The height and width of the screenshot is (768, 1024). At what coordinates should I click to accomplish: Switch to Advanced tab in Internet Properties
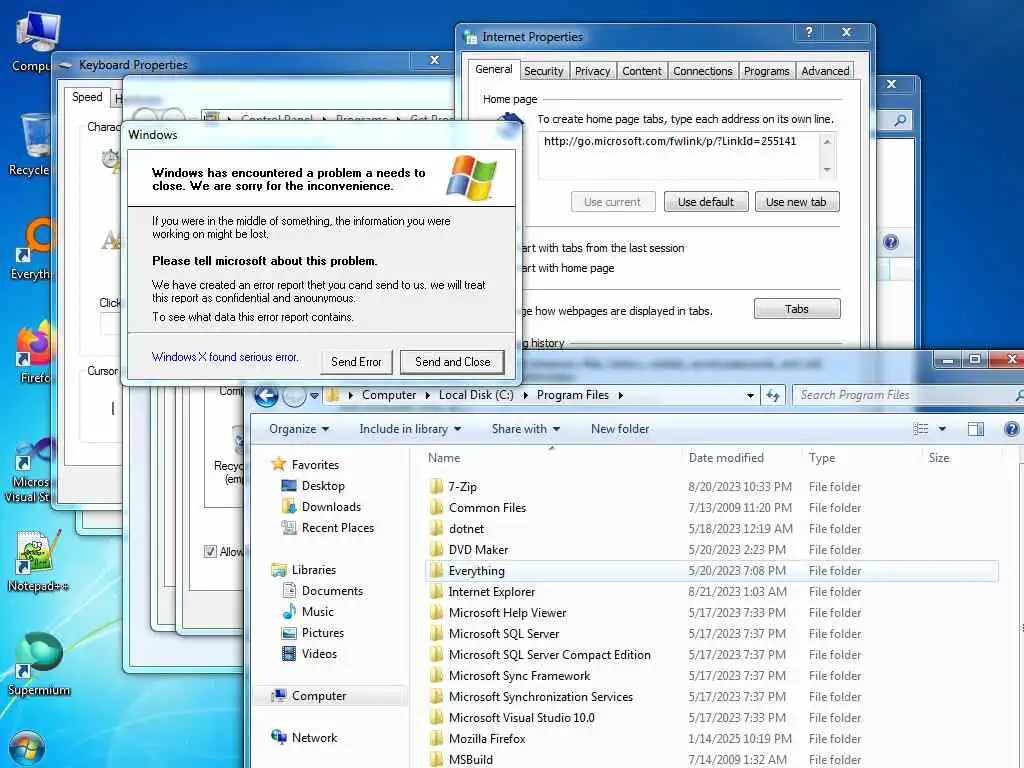pos(825,71)
